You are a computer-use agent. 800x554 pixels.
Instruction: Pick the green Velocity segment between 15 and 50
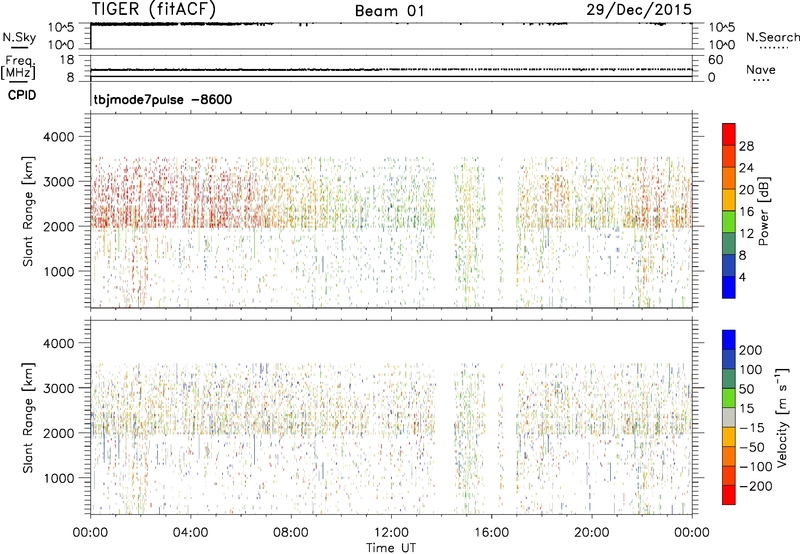pos(729,398)
